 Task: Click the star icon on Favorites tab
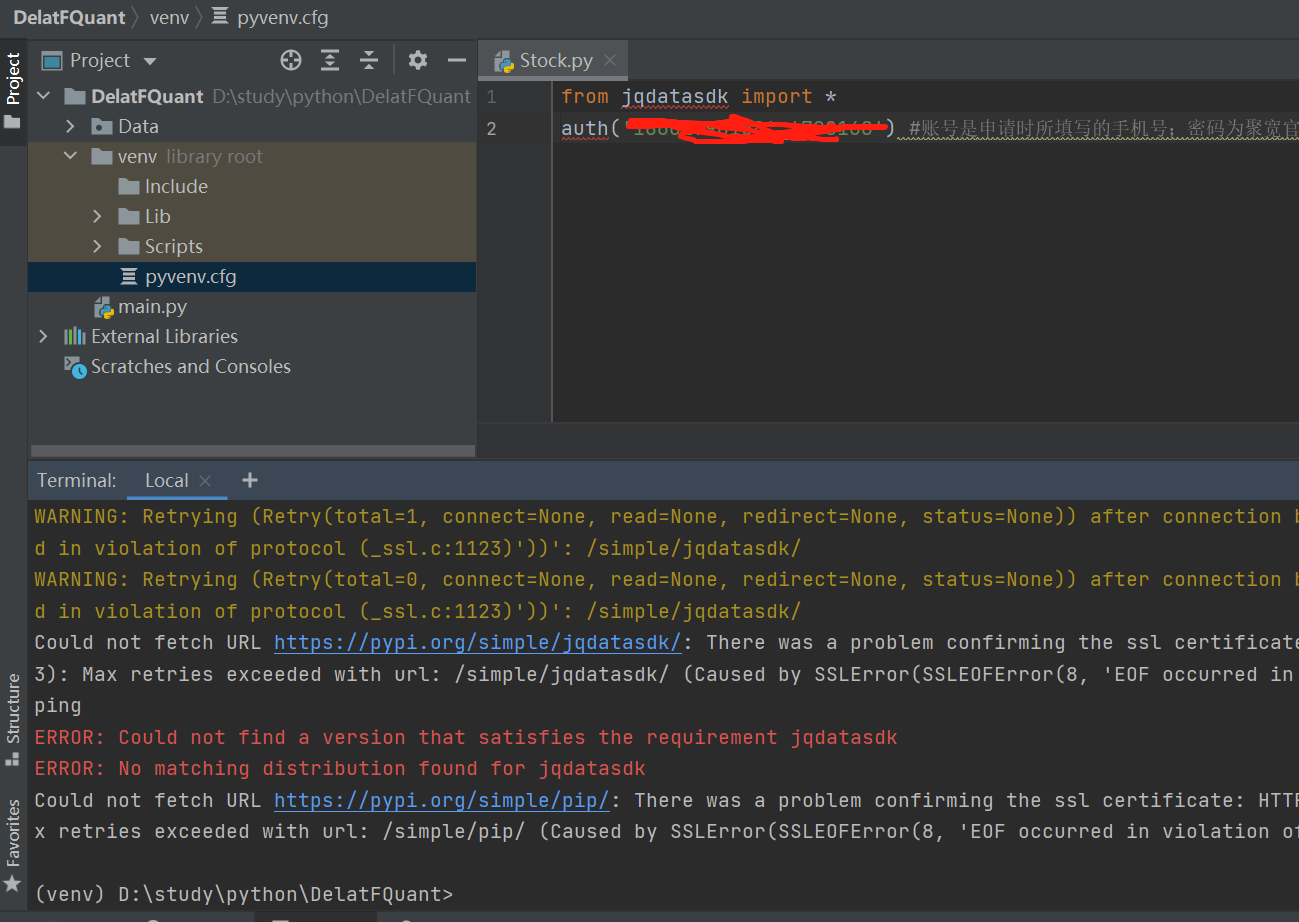point(12,884)
